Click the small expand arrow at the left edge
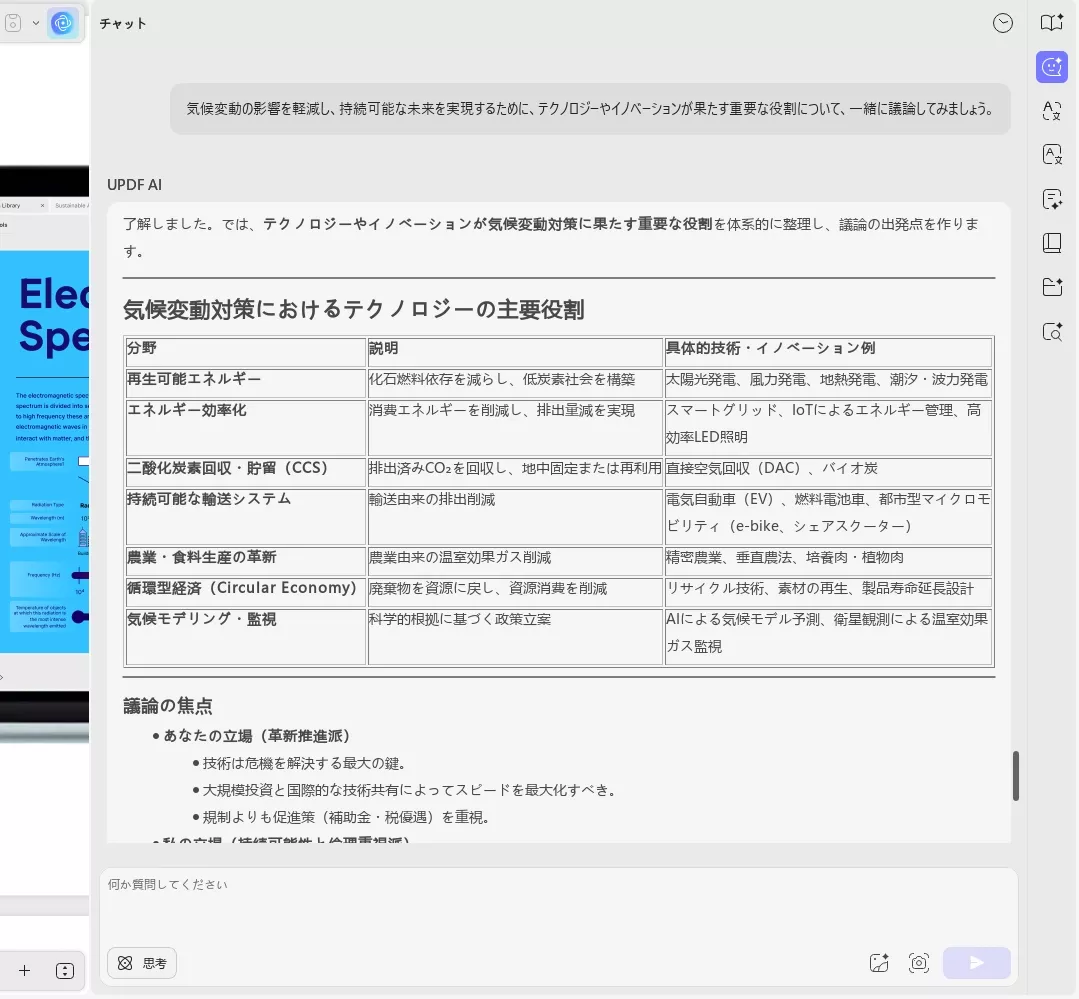Image resolution: width=1079 pixels, height=999 pixels. (x=2, y=678)
